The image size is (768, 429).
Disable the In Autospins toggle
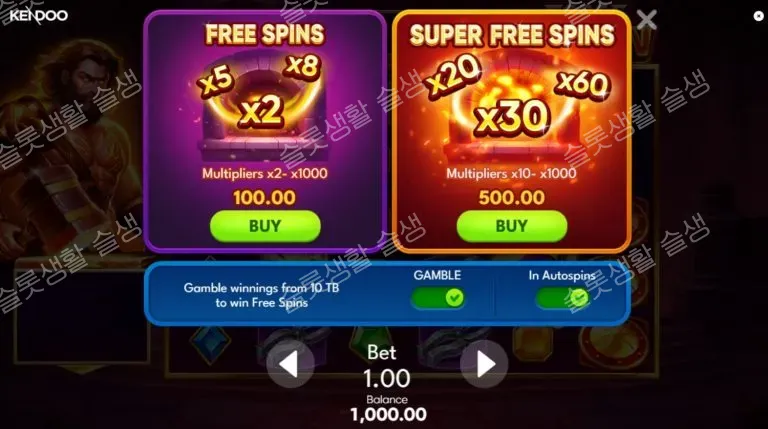coord(562,297)
